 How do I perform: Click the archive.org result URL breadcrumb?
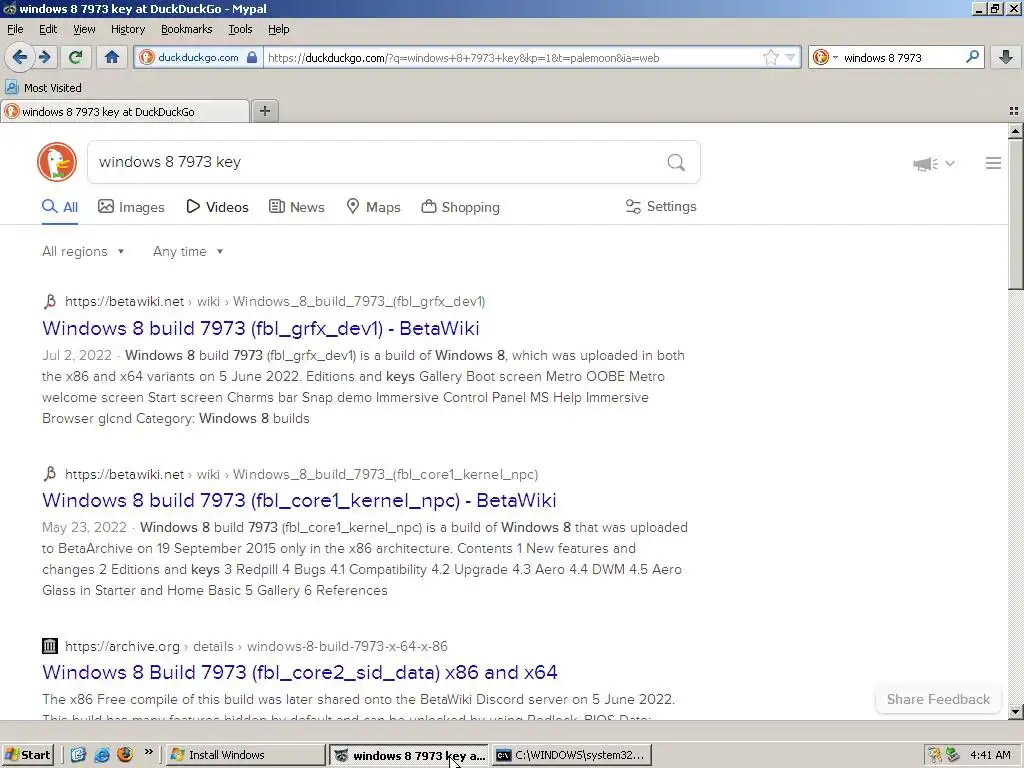pyautogui.click(x=256, y=646)
